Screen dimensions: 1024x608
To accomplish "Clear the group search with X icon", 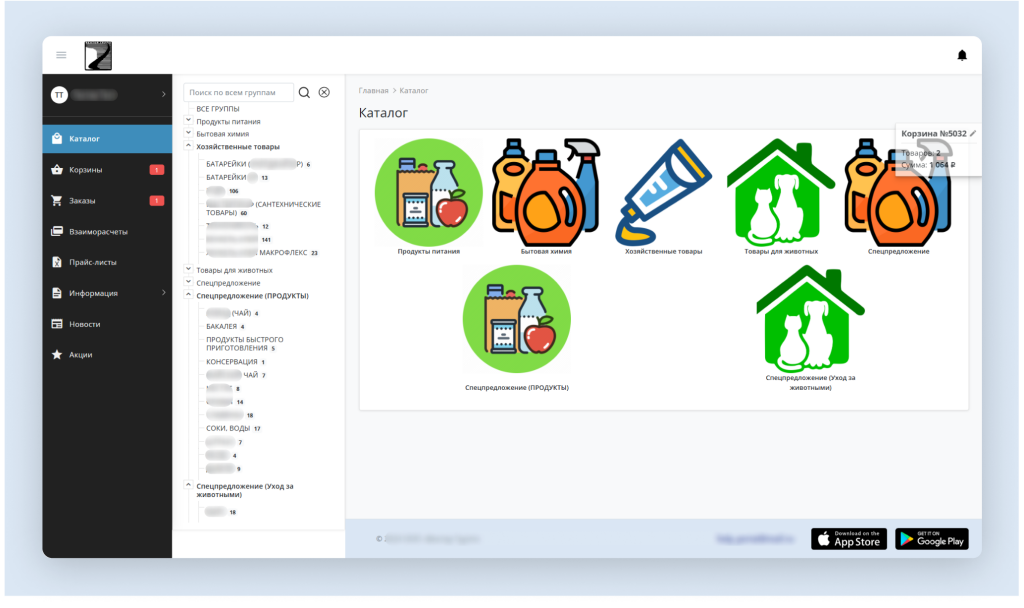I will 324,92.
